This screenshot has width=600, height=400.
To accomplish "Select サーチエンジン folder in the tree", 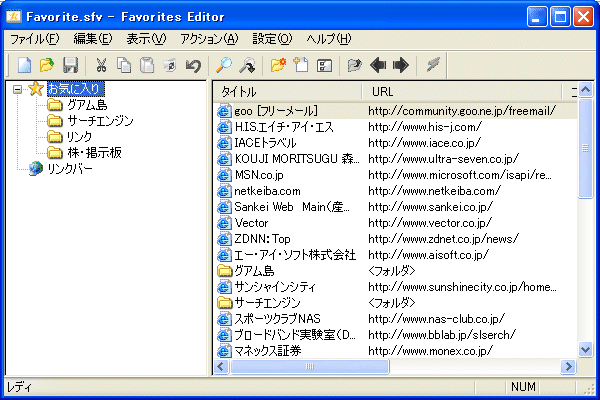I will point(100,121).
